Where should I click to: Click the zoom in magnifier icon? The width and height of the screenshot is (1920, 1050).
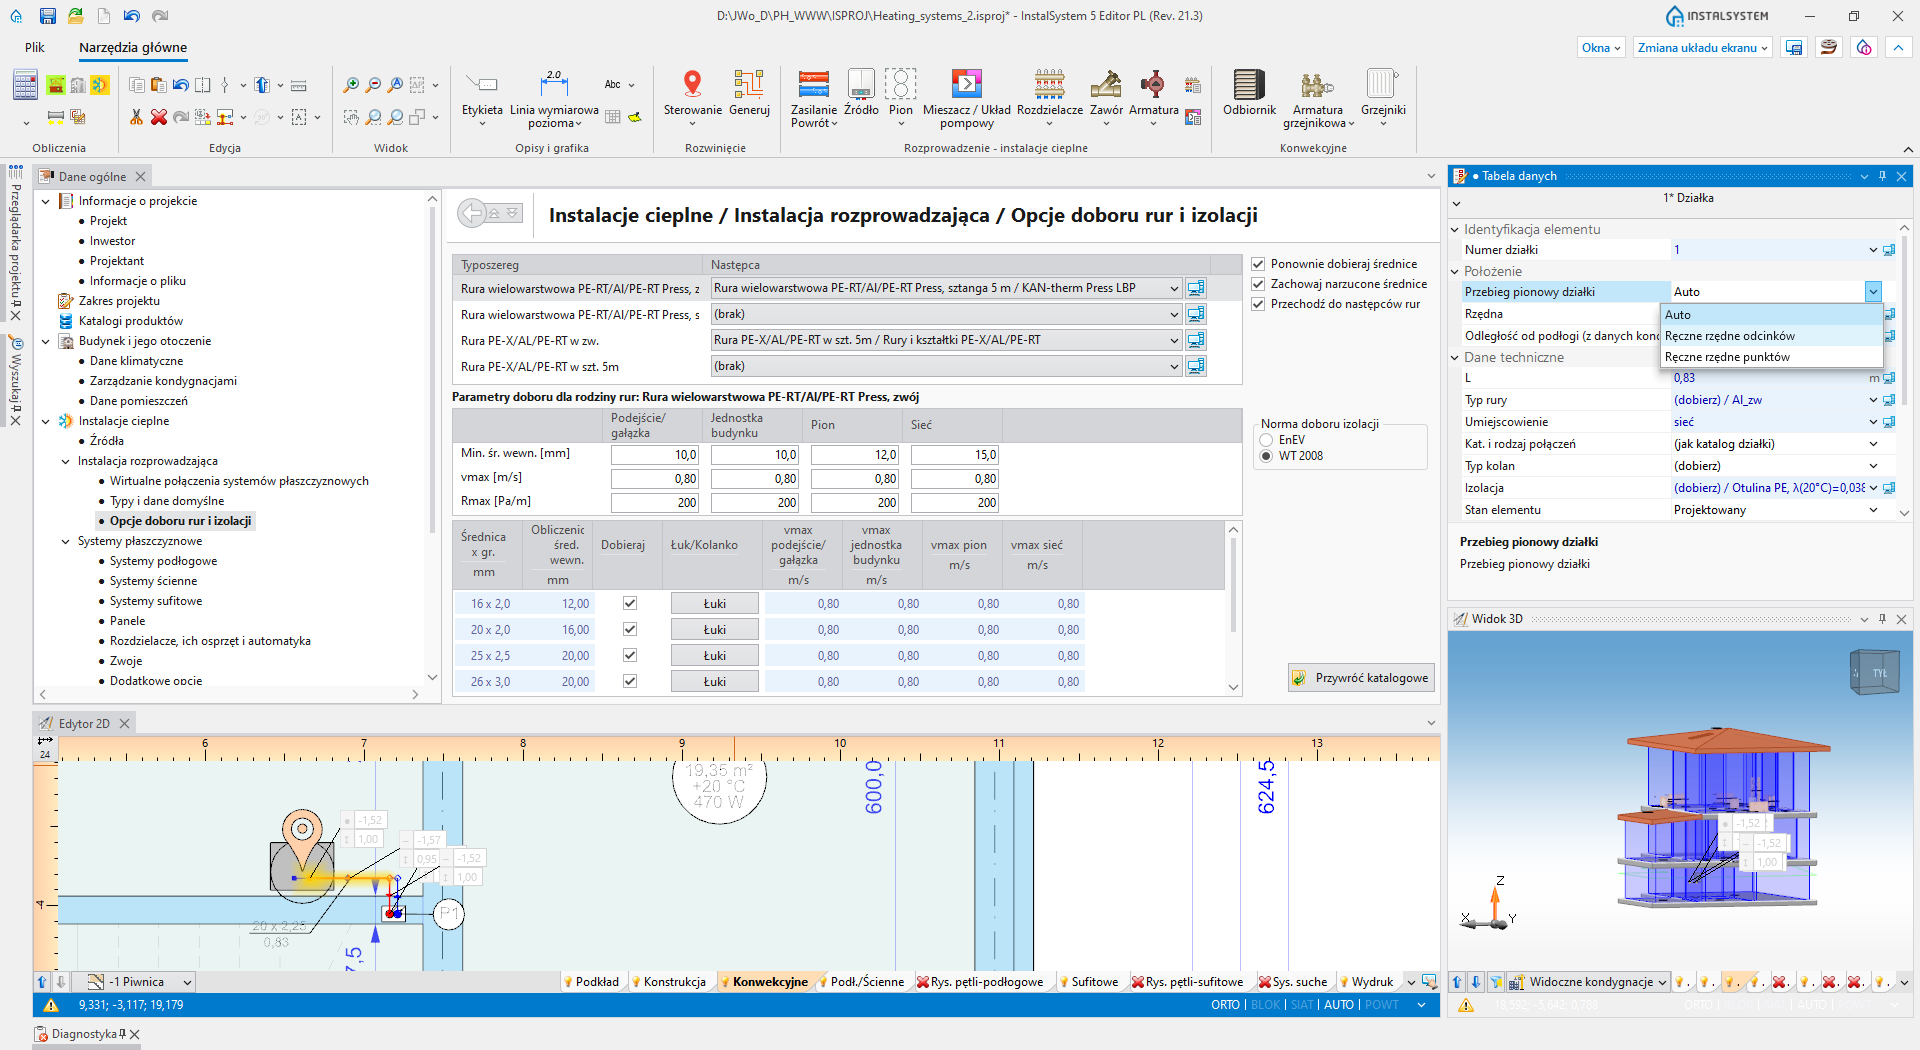[351, 85]
